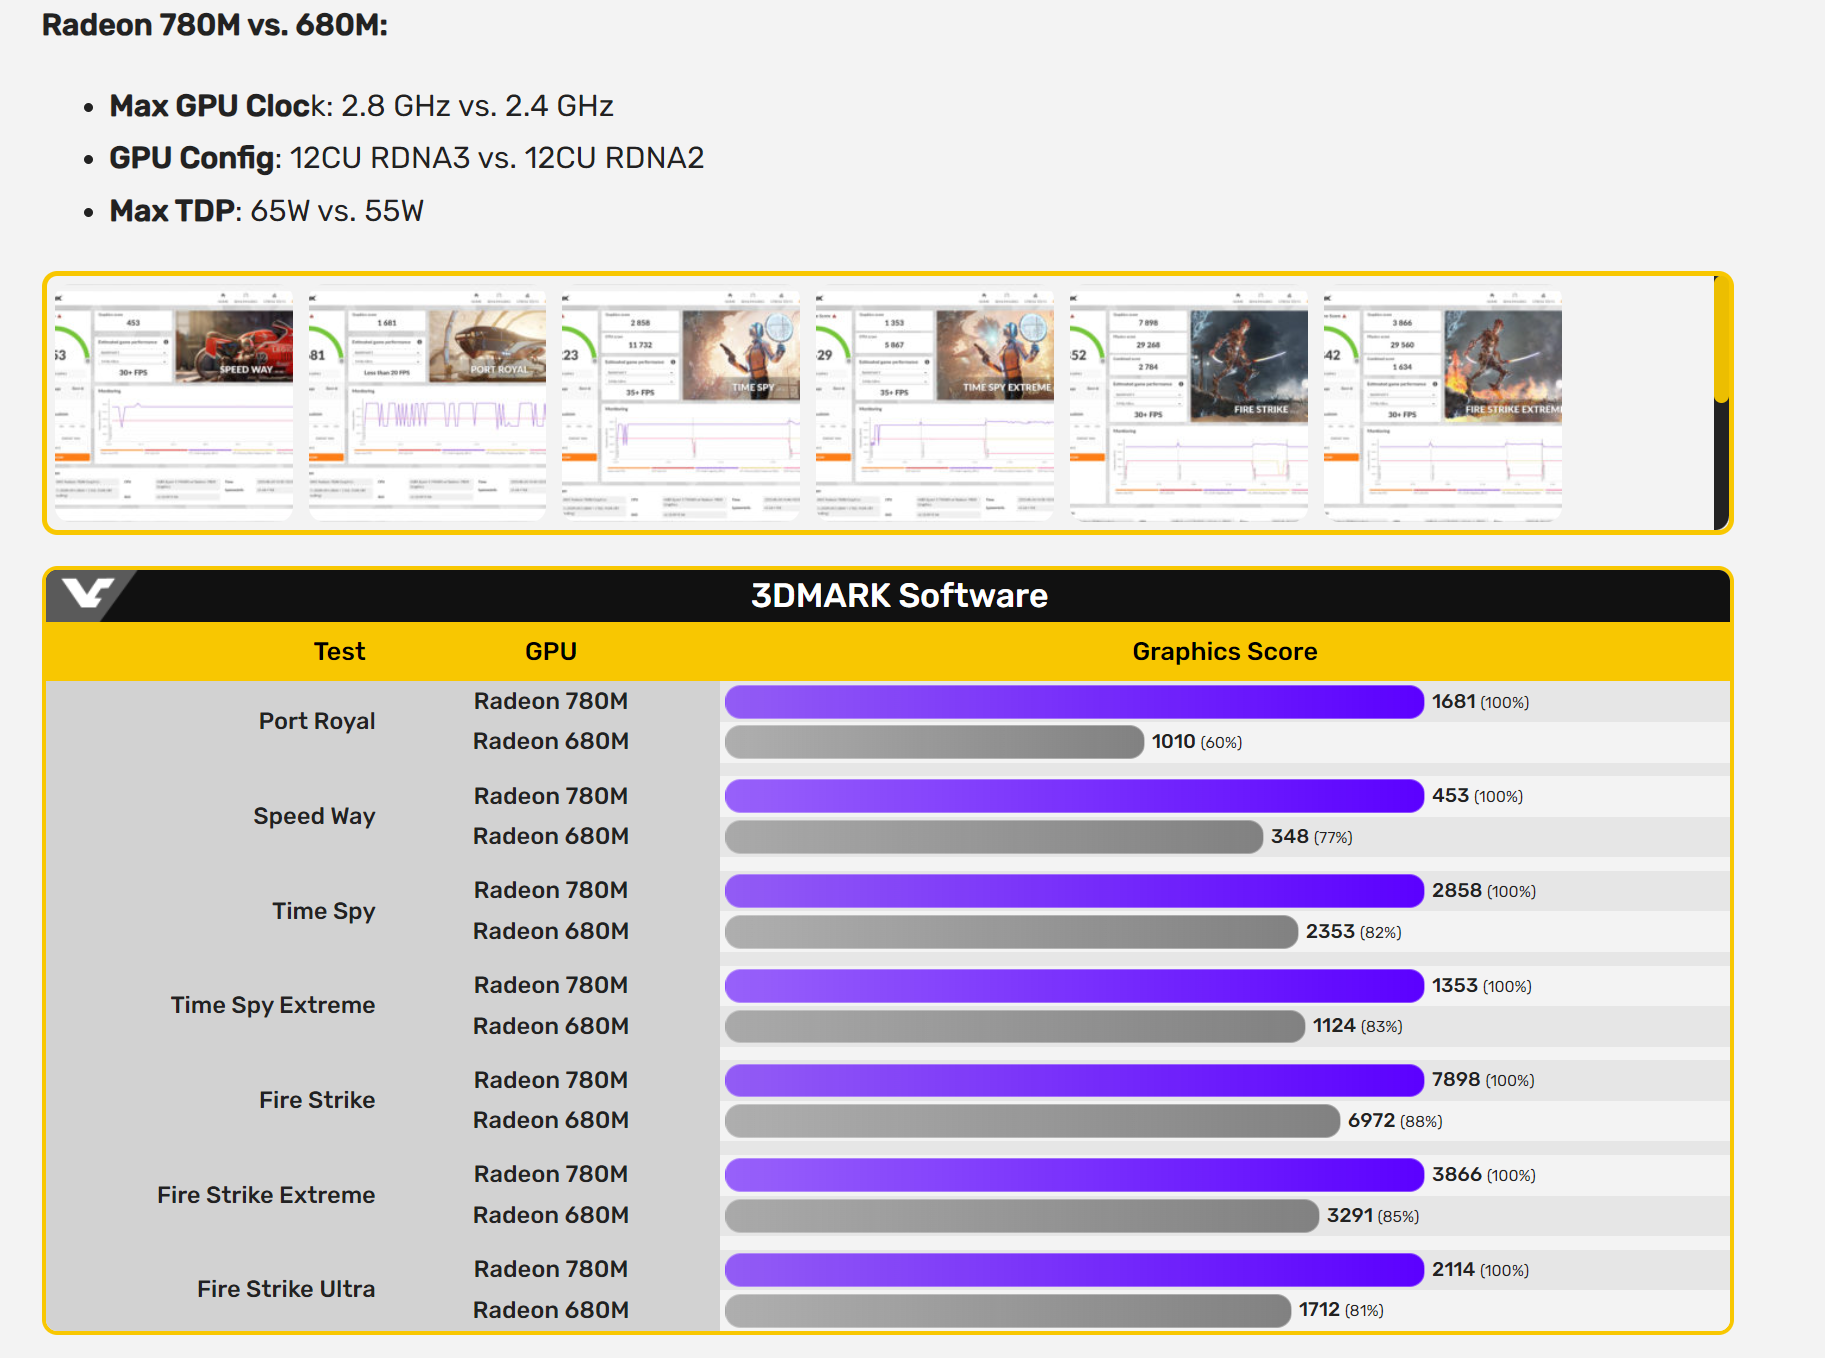The image size is (1825, 1358).
Task: Click Radeon 680M in the Speed Way row
Action: click(x=551, y=836)
